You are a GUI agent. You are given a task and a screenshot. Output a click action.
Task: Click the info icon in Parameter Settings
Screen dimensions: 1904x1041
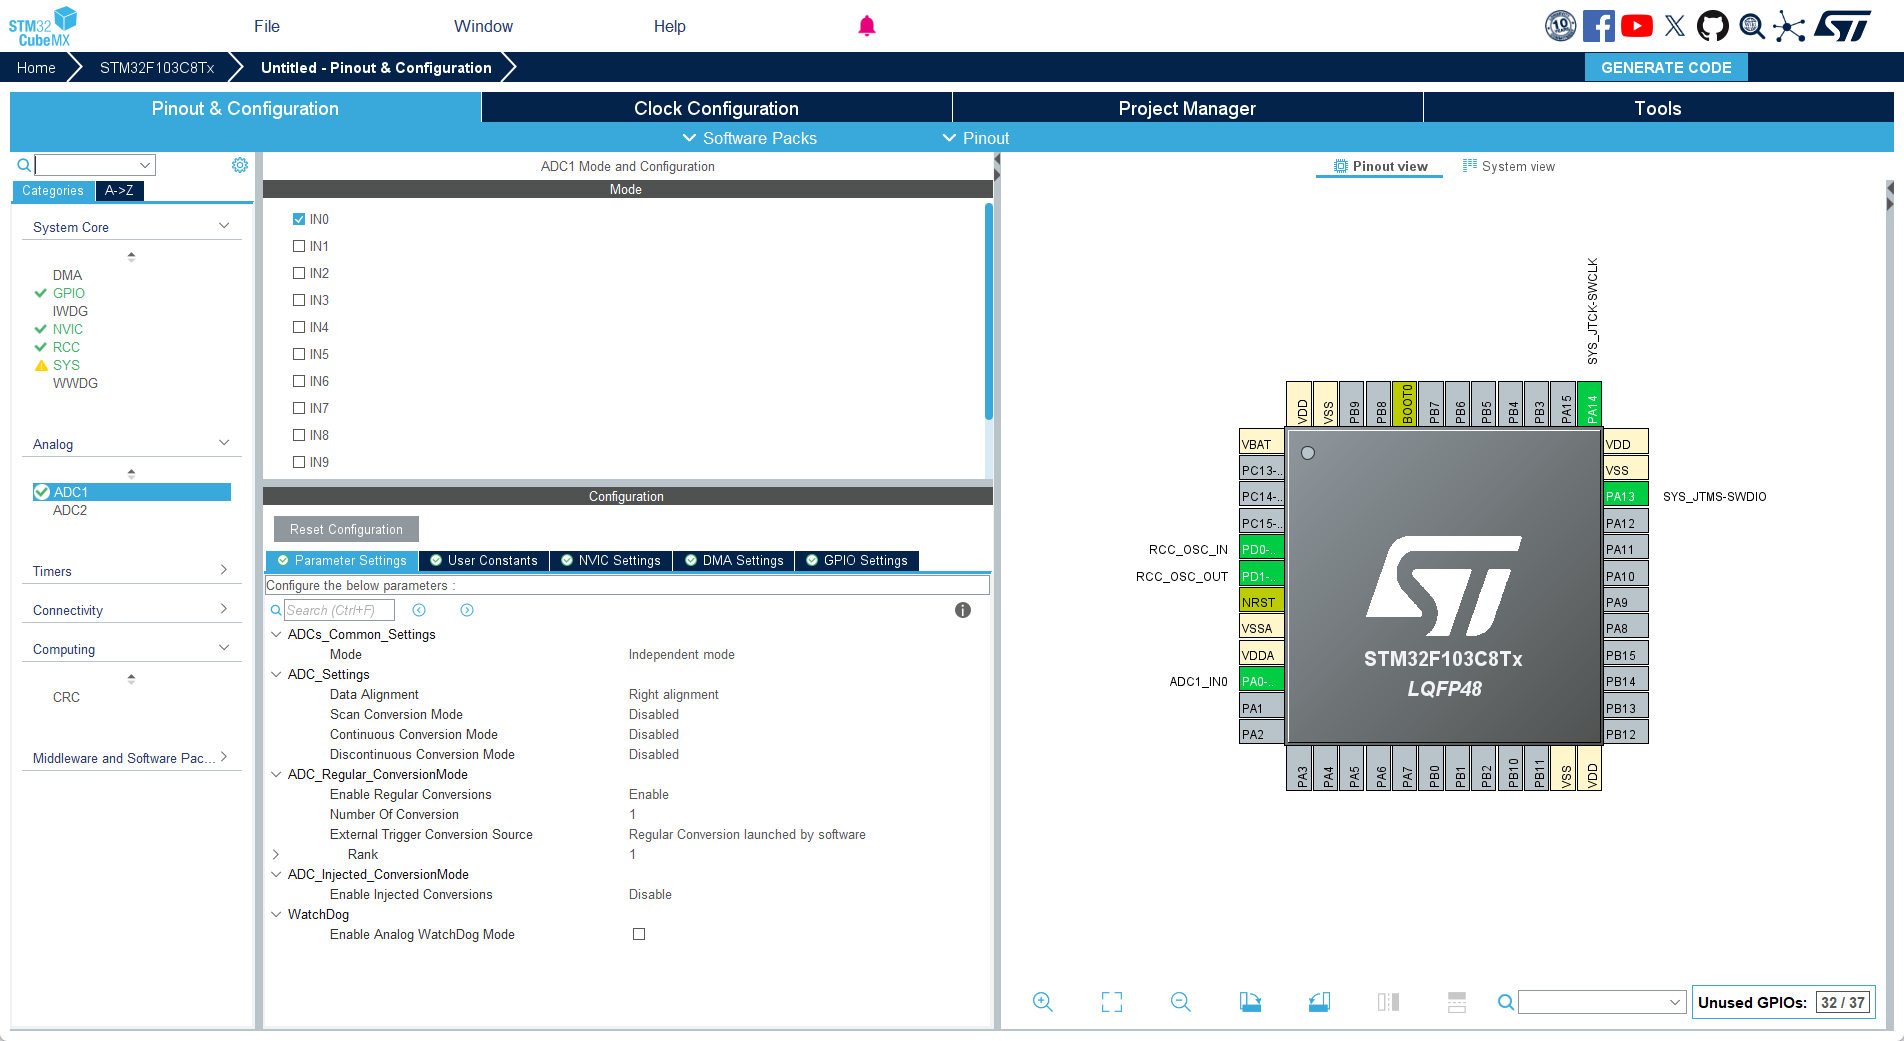tap(962, 610)
